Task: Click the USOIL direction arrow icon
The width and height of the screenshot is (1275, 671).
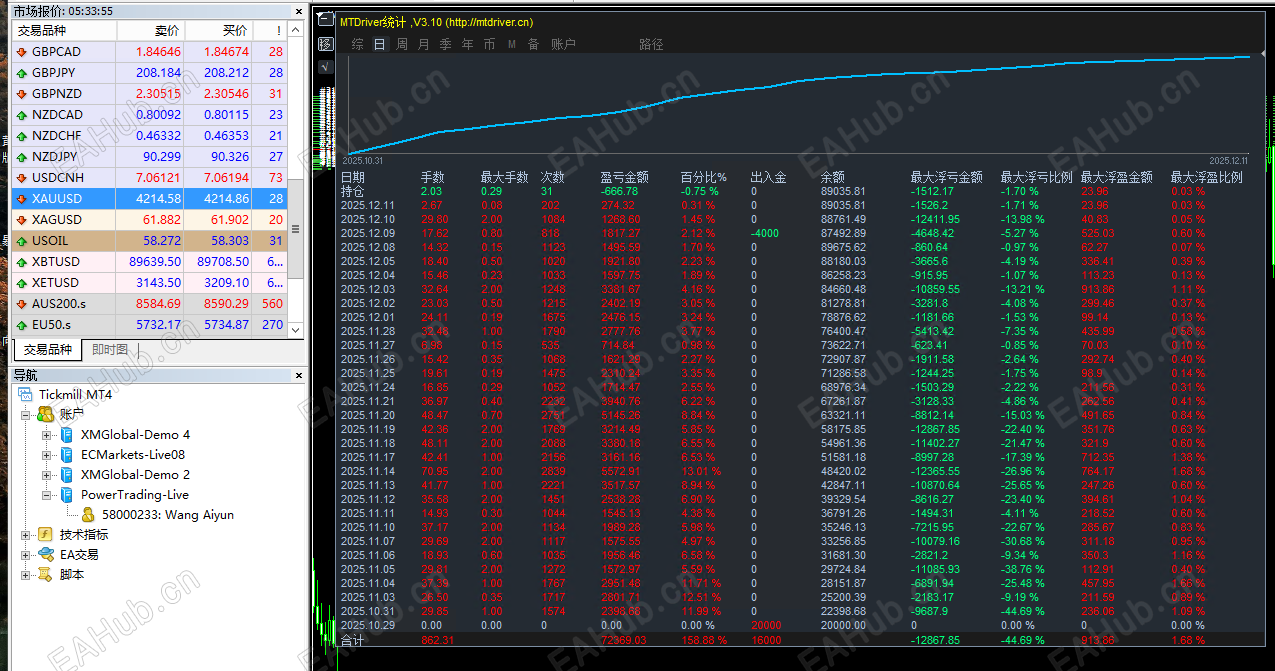Action: tap(23, 241)
